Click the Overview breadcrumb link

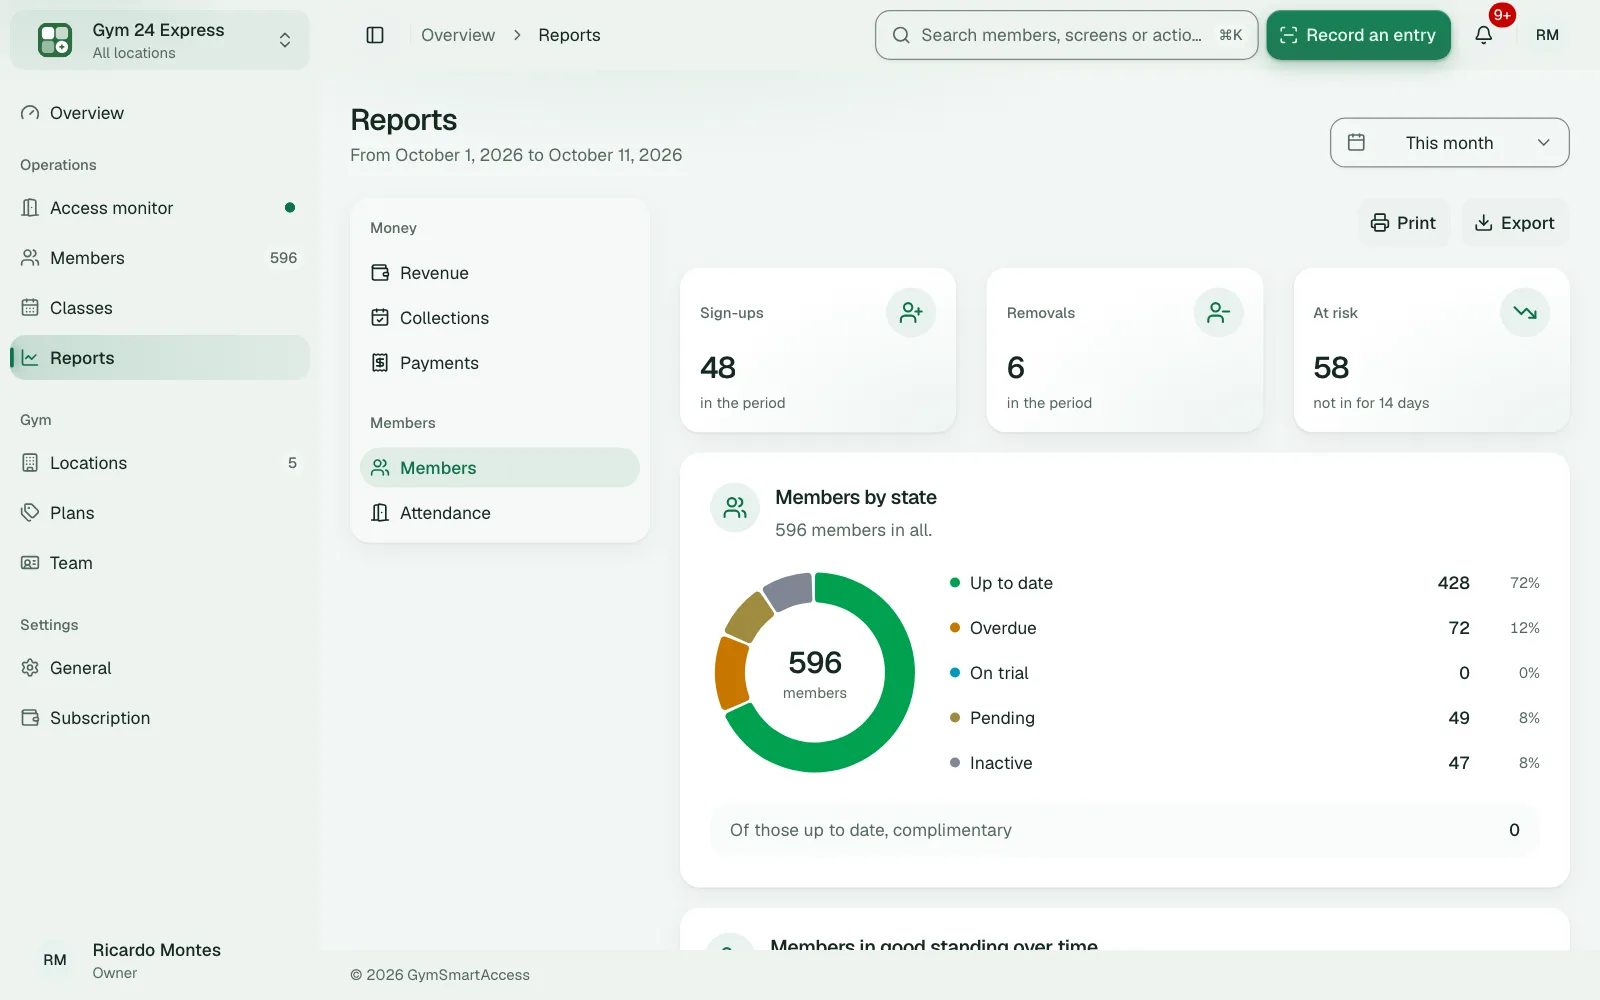point(458,35)
